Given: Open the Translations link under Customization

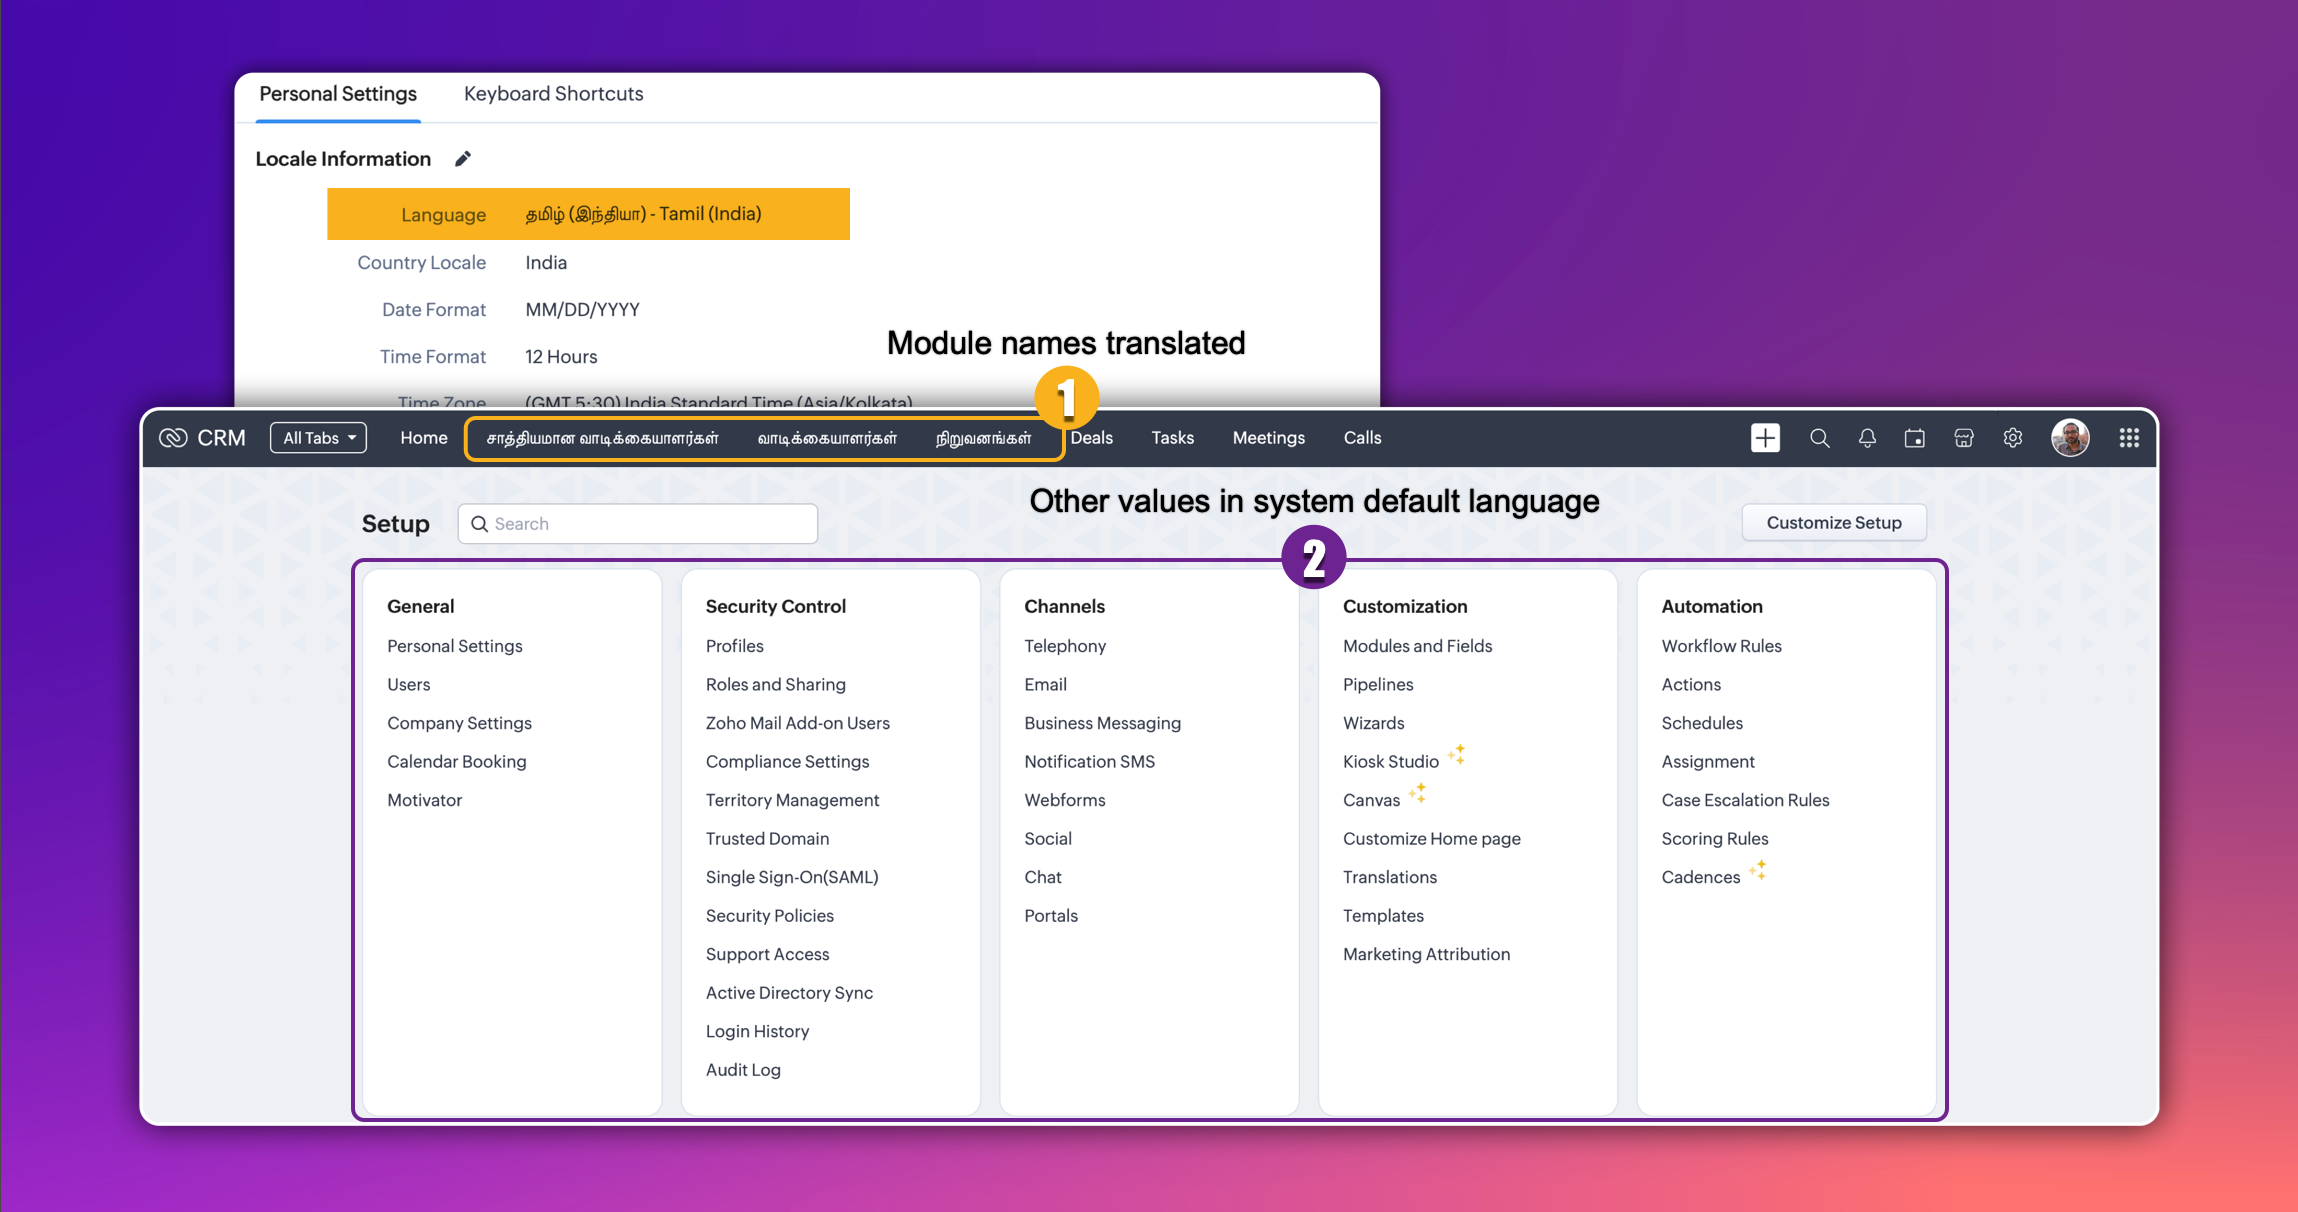Looking at the screenshot, I should pos(1389,877).
